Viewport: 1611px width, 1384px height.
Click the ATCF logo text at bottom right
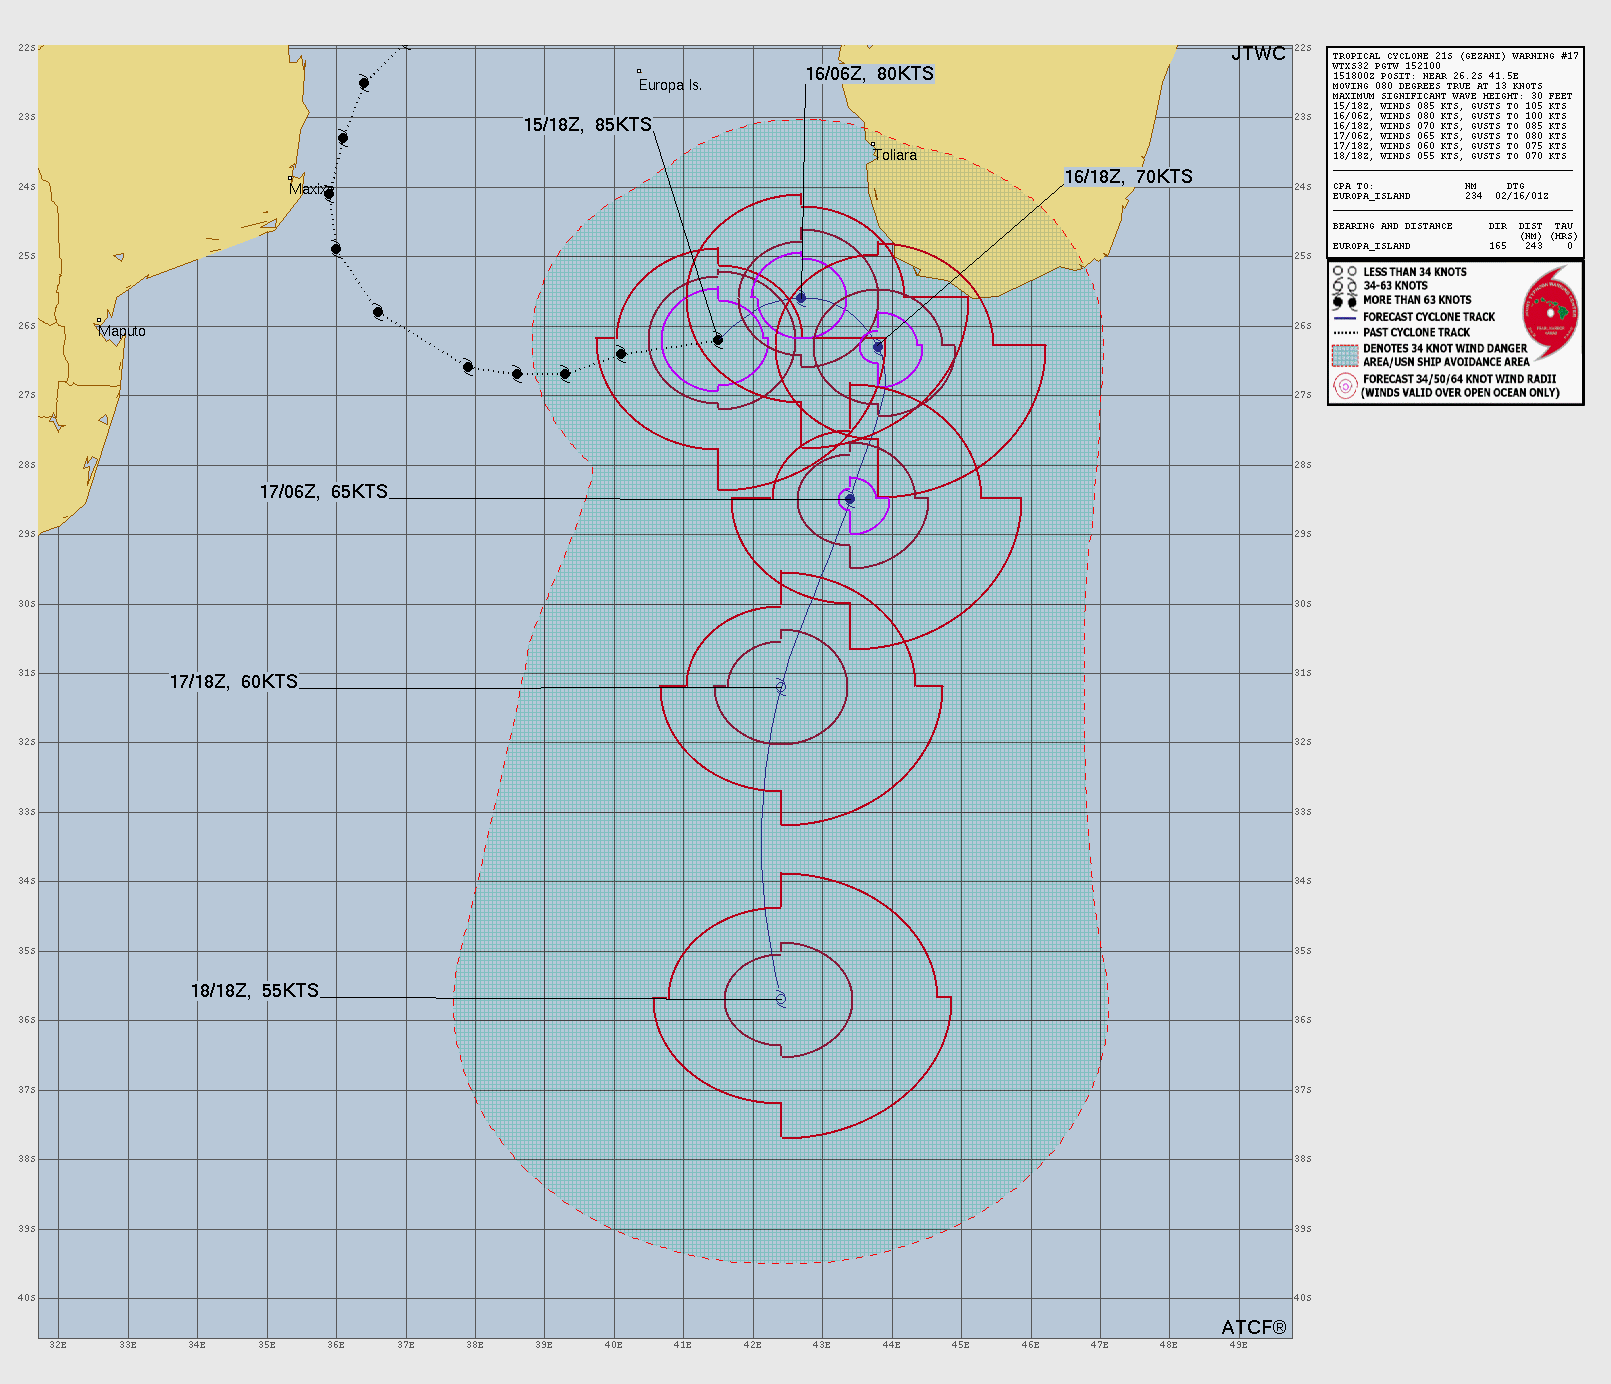1254,1327
